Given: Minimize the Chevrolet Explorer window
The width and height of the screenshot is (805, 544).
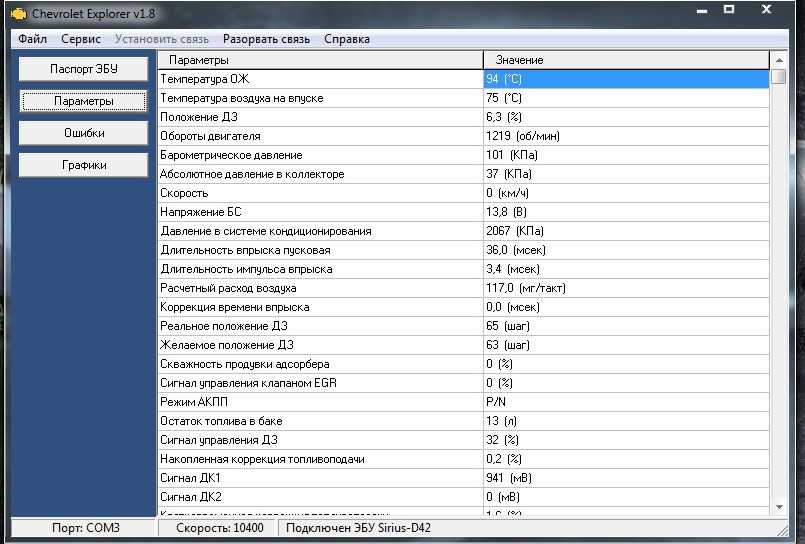Looking at the screenshot, I should click(702, 10).
